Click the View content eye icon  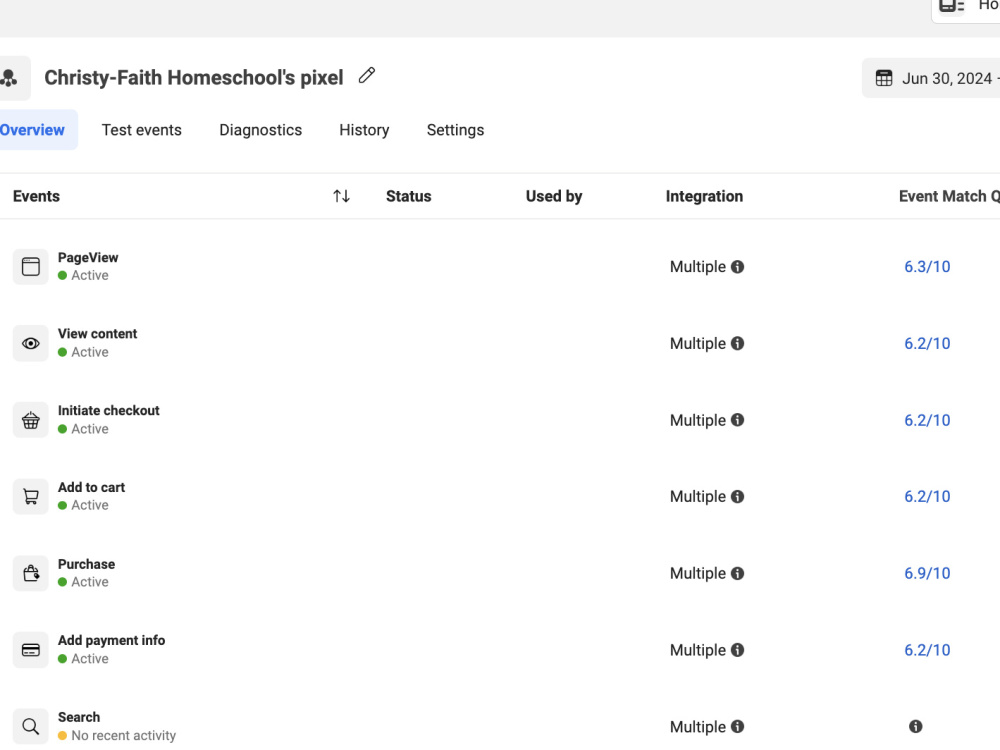point(31,343)
